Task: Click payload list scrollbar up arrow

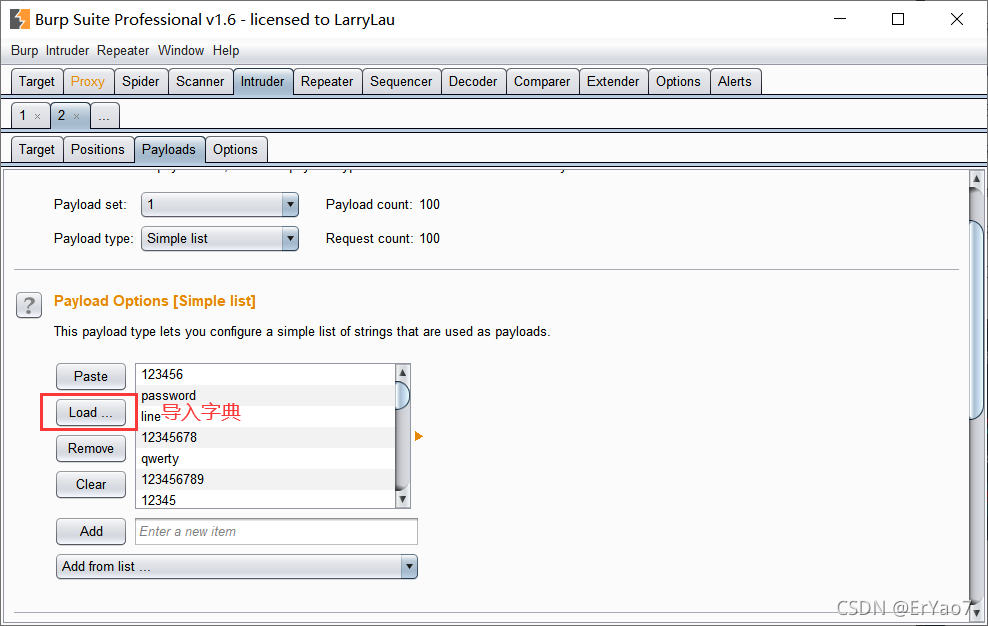Action: [403, 372]
